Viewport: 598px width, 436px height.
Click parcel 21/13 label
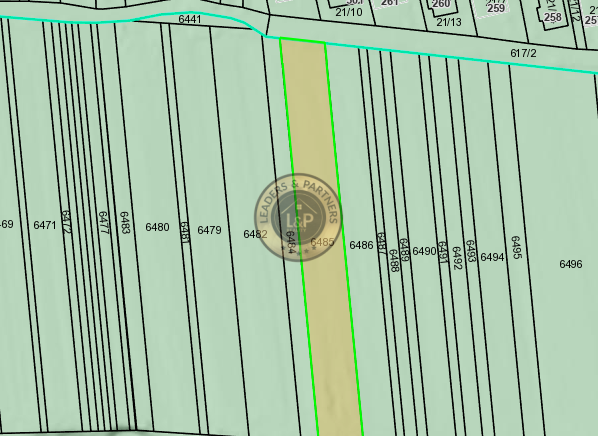(449, 22)
